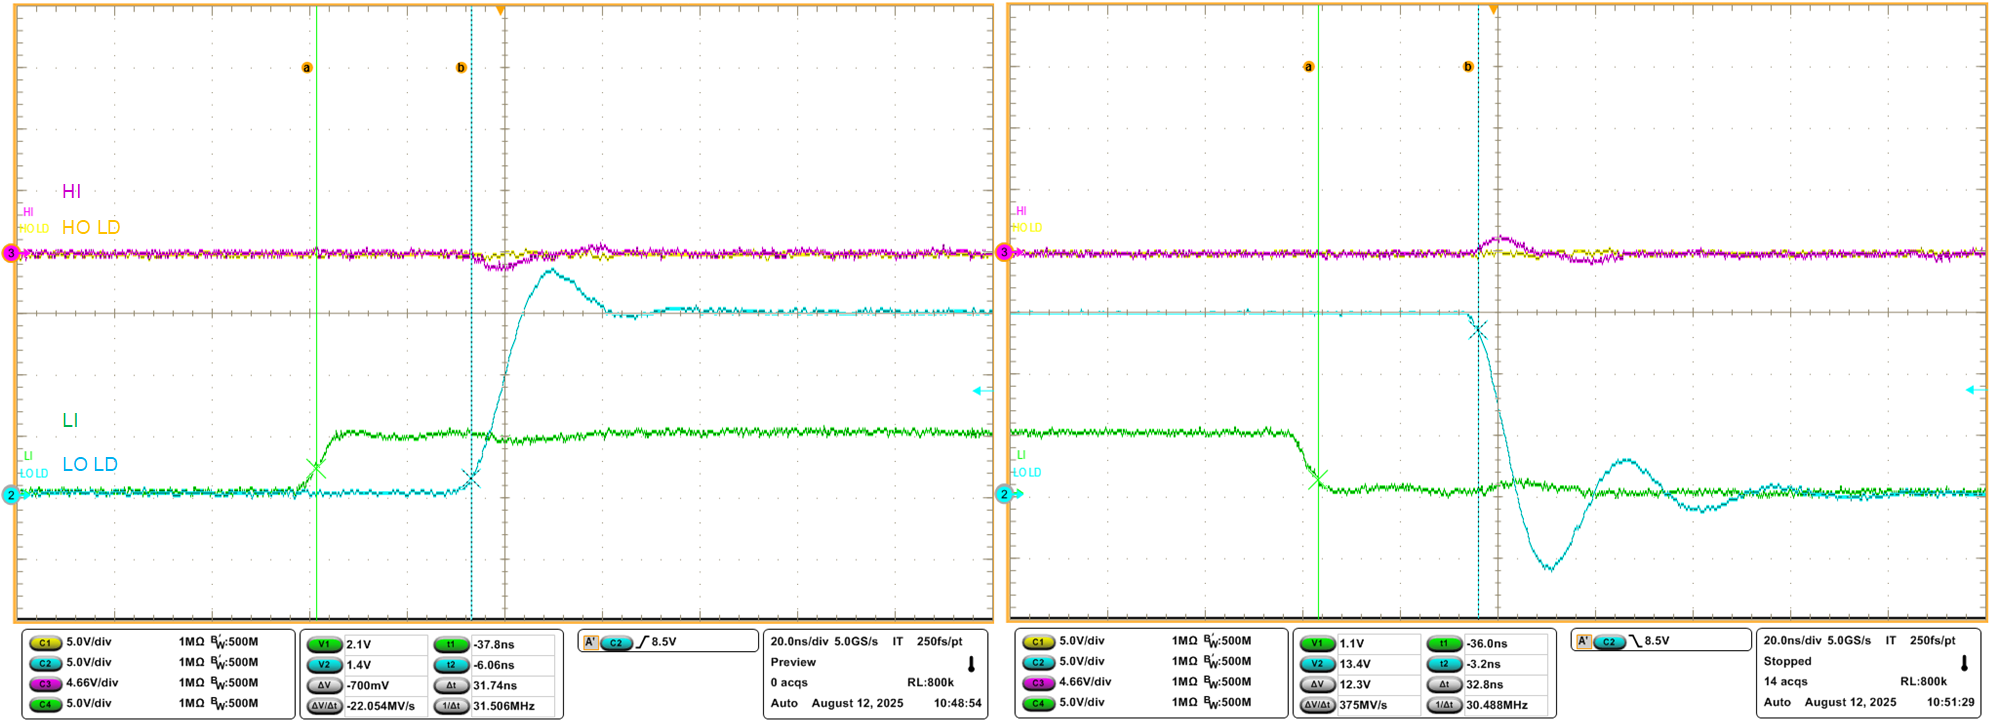
Task: Click the ΔV badge showing -700mV
Action: 324,686
